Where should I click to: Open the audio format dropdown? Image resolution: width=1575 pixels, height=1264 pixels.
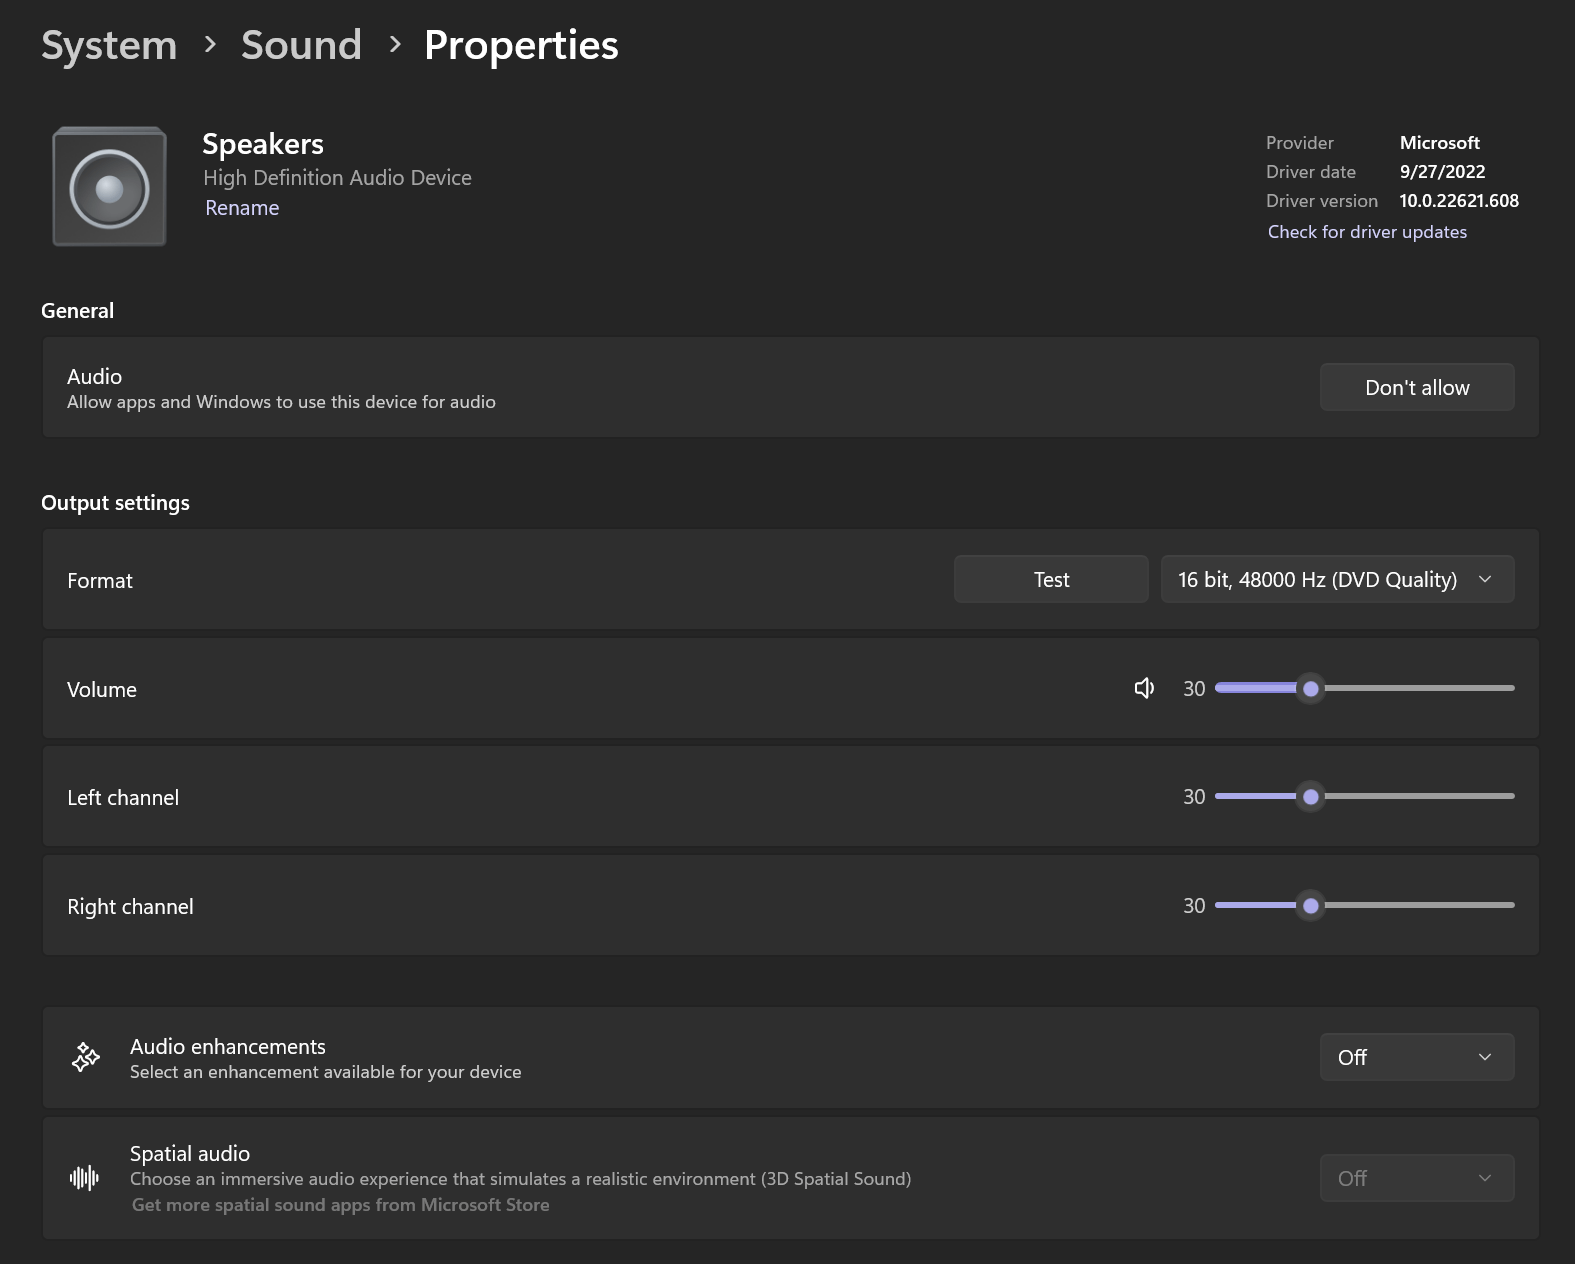click(x=1337, y=580)
